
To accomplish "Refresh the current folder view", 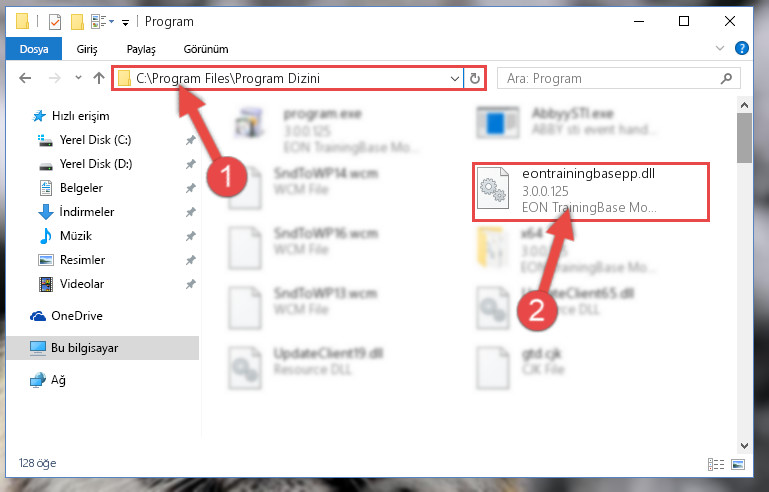I will pyautogui.click(x=475, y=78).
